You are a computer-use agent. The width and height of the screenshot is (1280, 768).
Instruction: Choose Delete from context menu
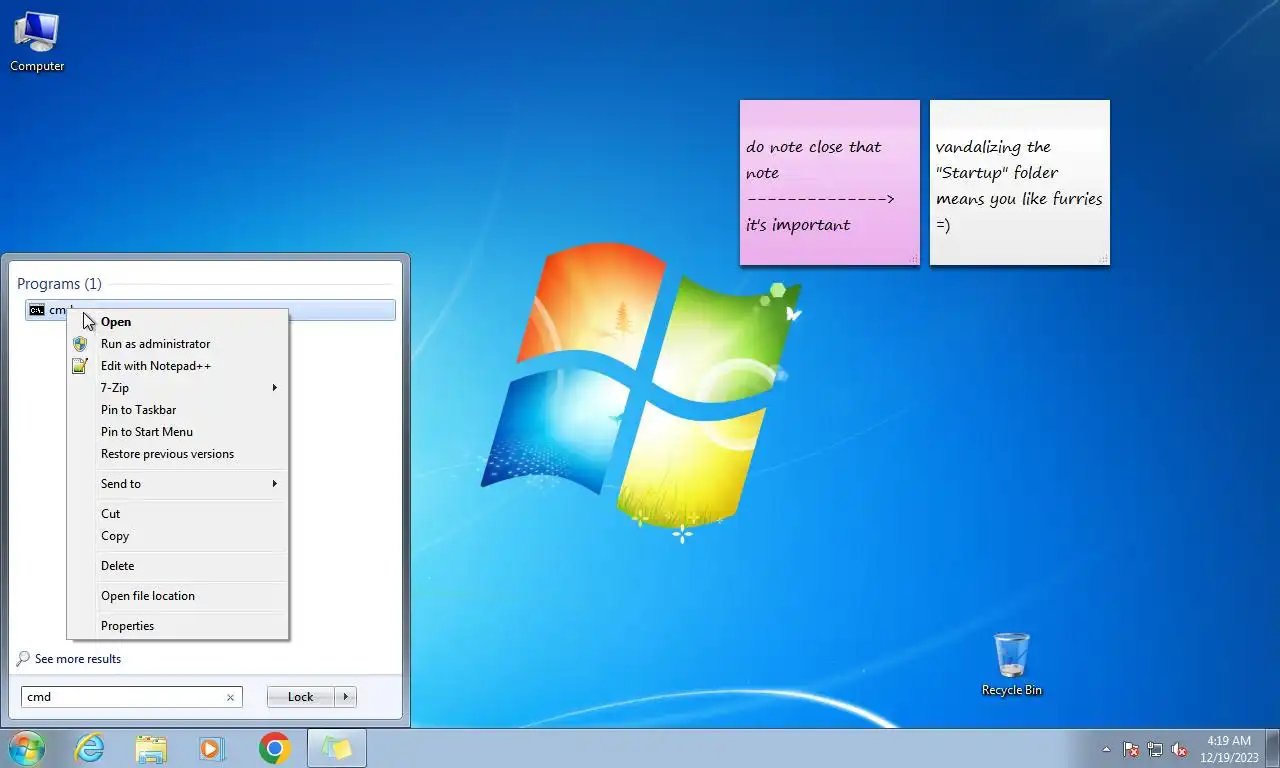click(177, 566)
